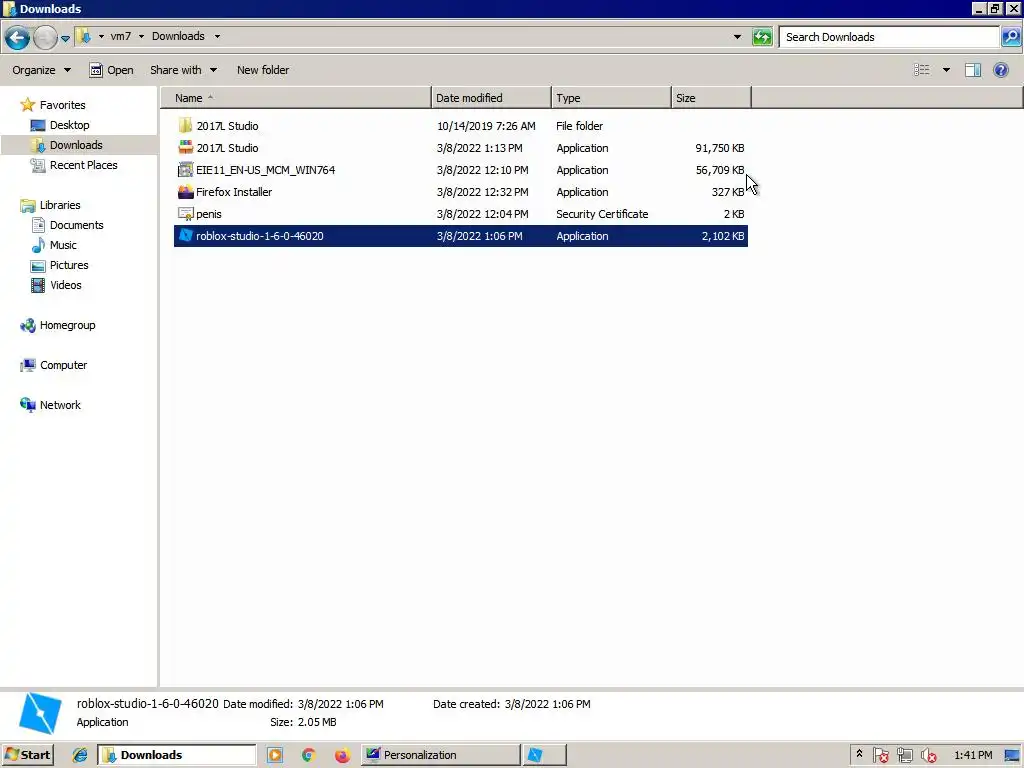Focus the Search Downloads field

tap(889, 37)
